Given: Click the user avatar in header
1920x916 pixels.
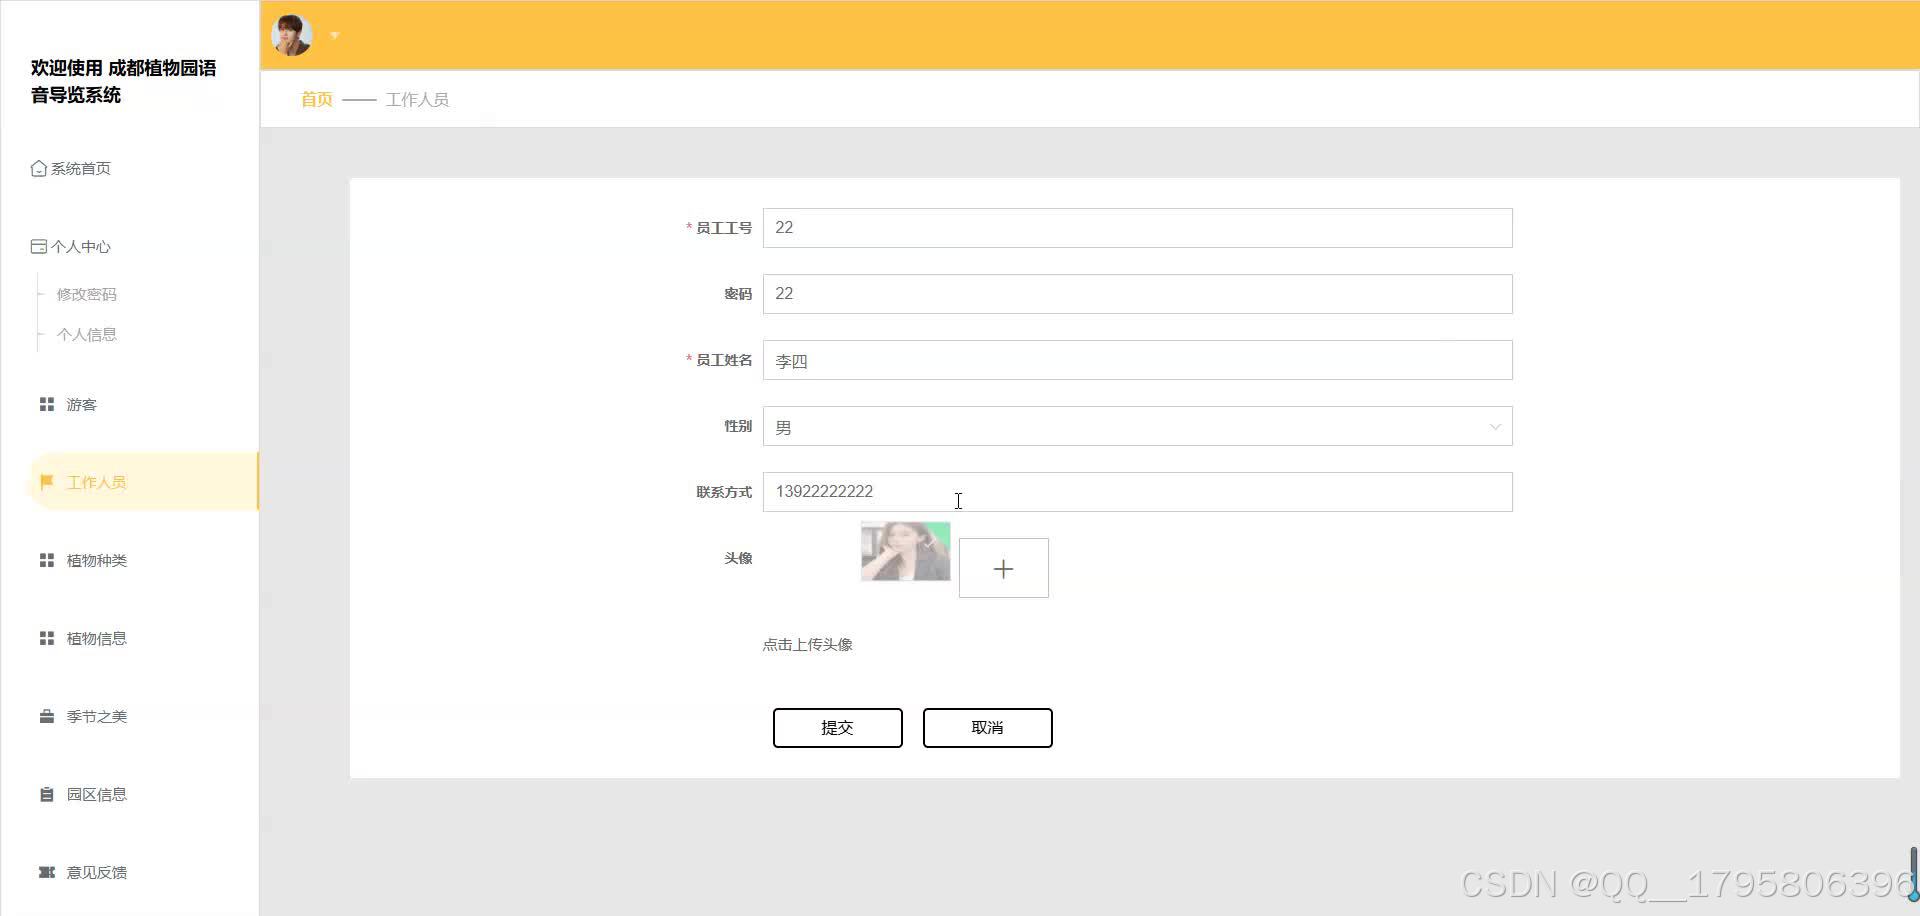Looking at the screenshot, I should tap(292, 35).
